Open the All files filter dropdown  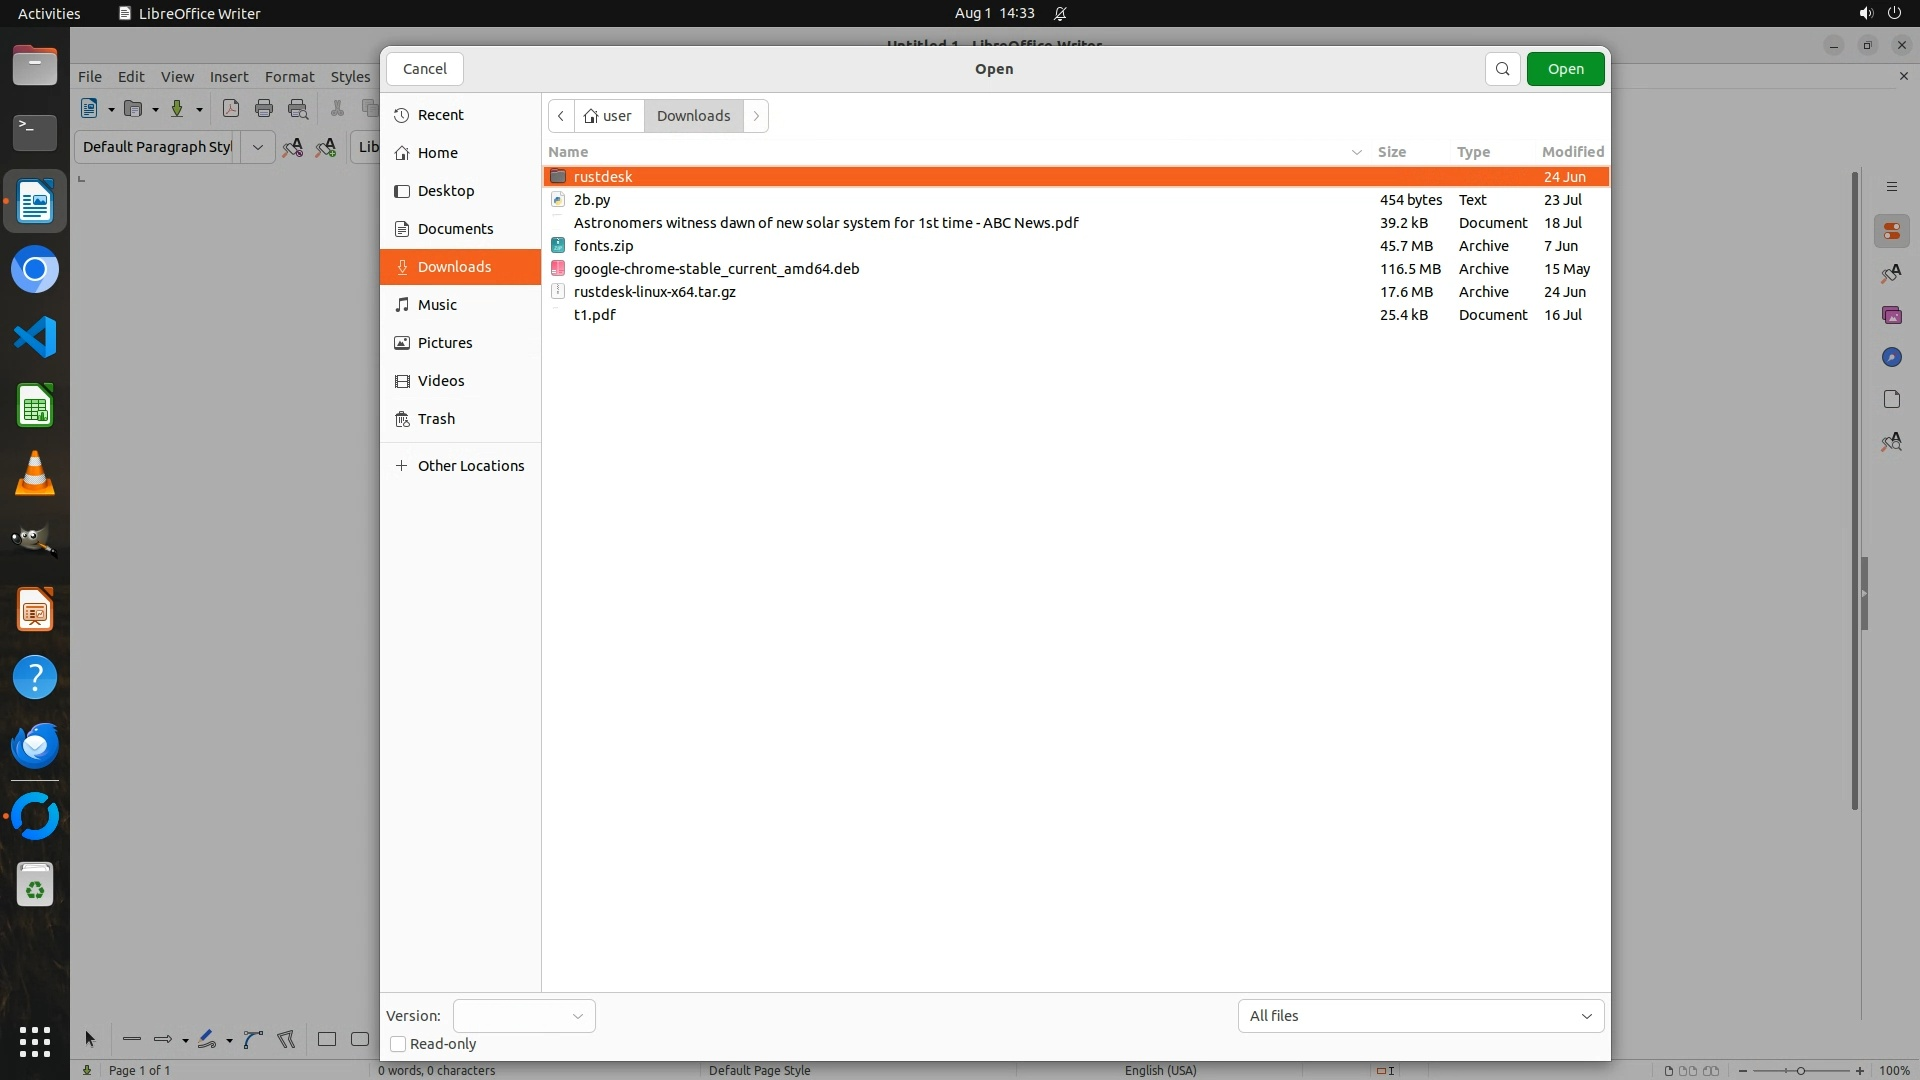(x=1420, y=1016)
